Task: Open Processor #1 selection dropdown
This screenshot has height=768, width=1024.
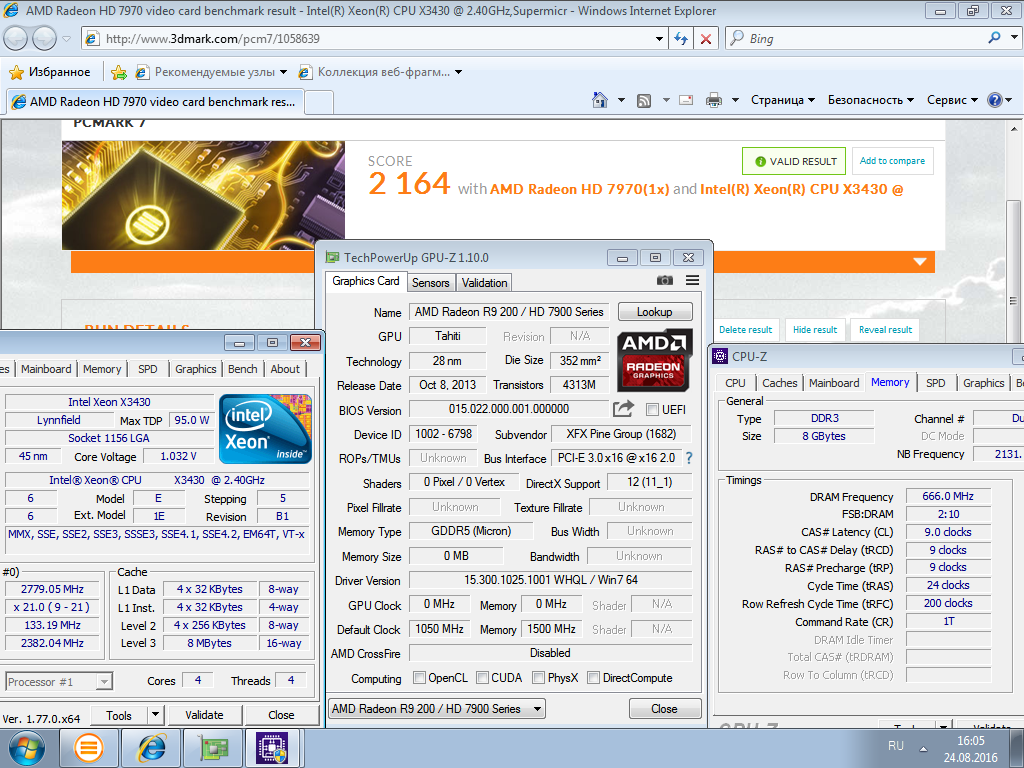Action: click(x=59, y=682)
